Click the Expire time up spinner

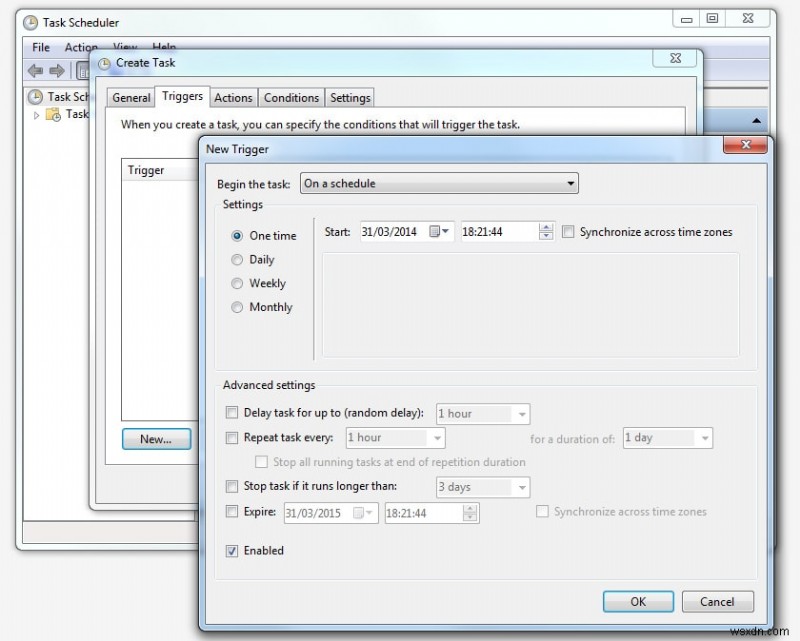(470, 509)
